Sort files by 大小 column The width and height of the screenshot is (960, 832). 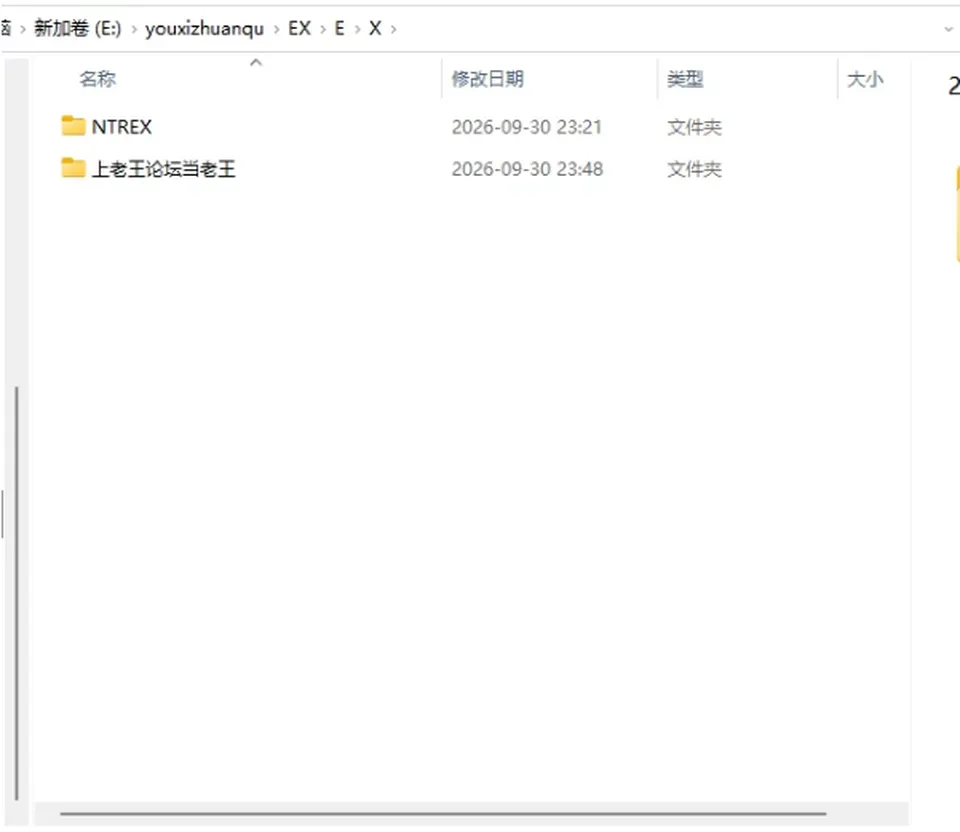(x=865, y=79)
